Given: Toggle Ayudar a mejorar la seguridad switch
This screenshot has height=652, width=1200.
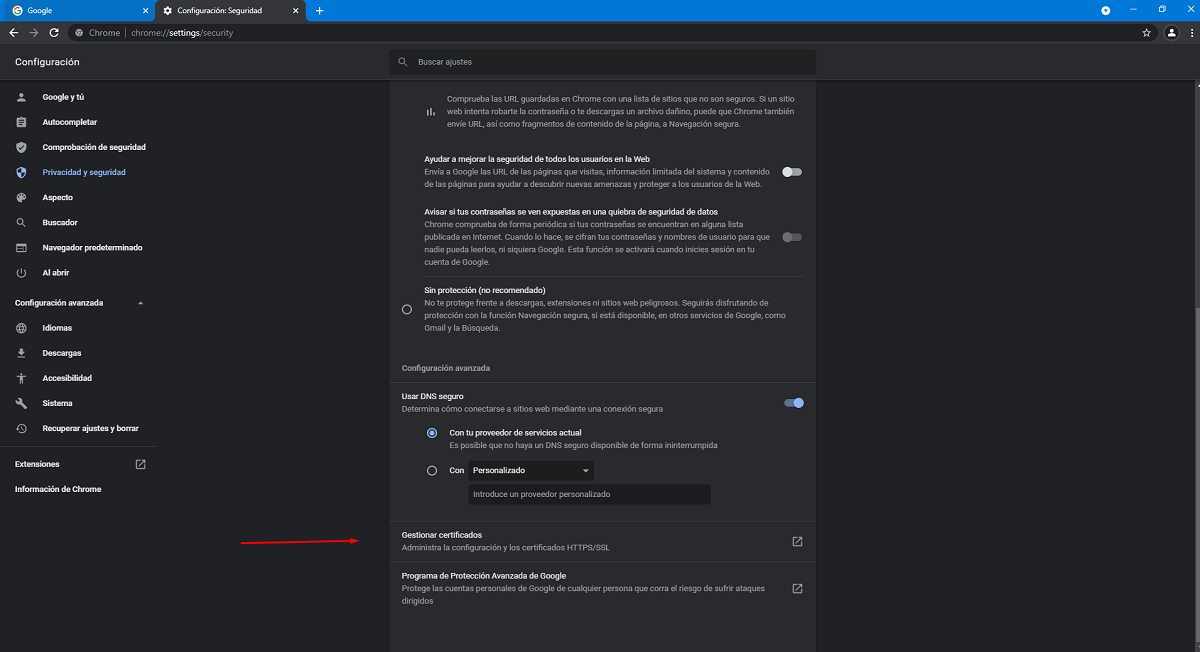Looking at the screenshot, I should point(792,172).
